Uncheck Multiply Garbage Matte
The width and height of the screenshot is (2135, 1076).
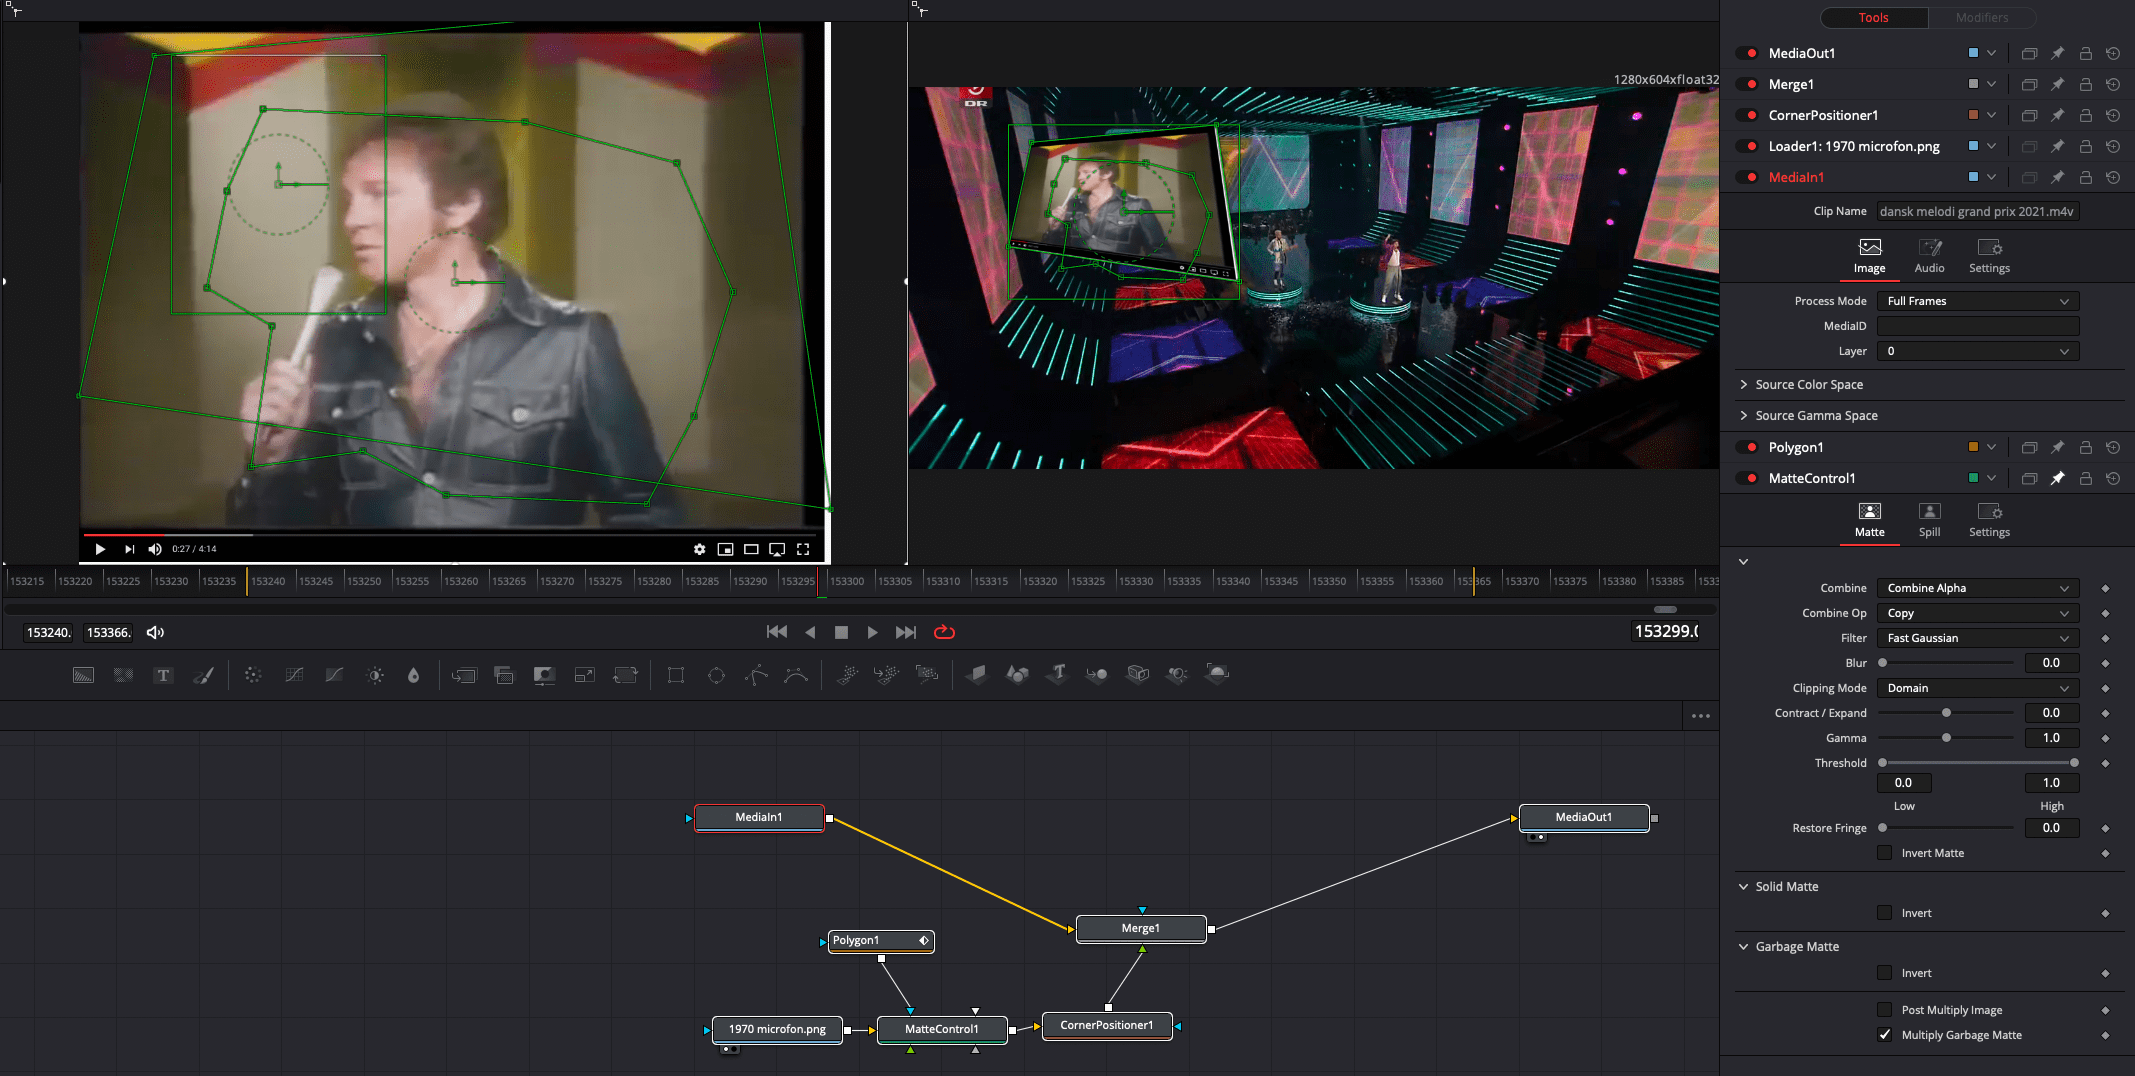[1884, 1035]
